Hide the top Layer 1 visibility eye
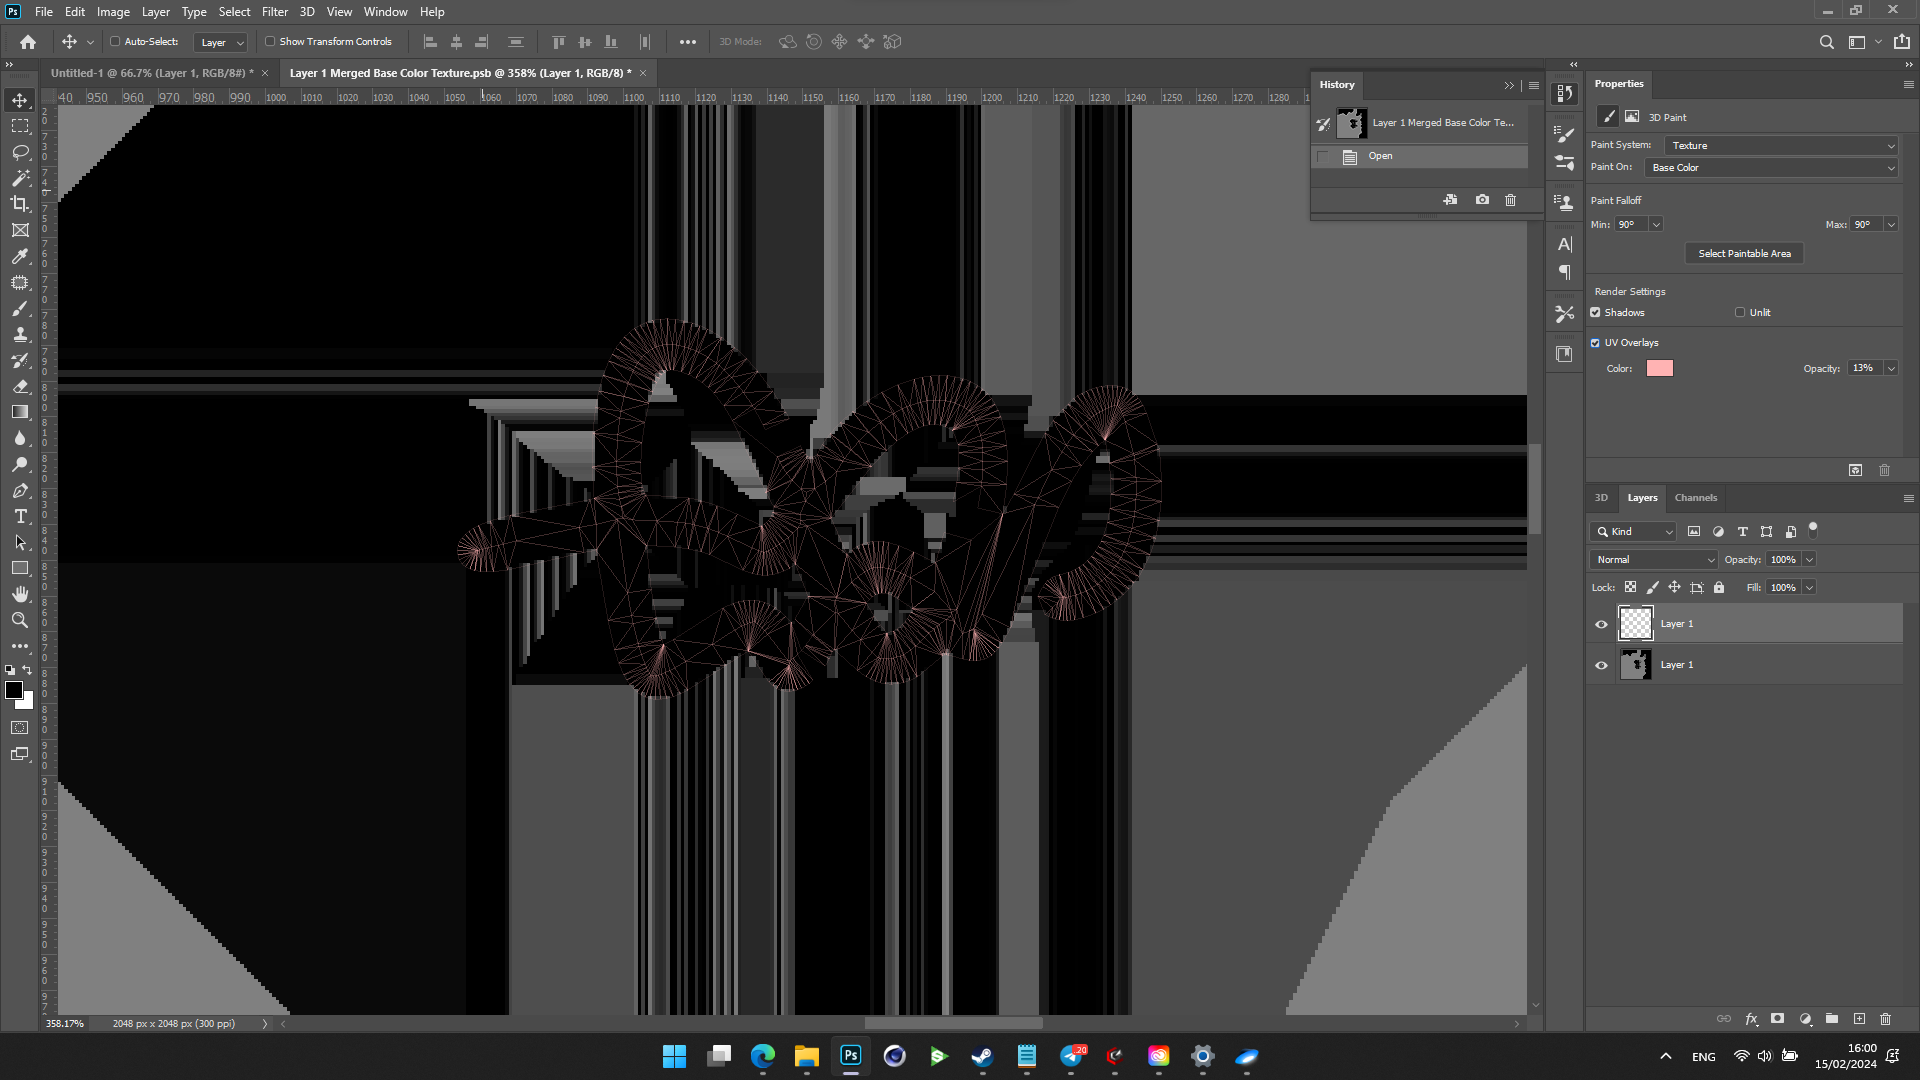 (x=1601, y=623)
